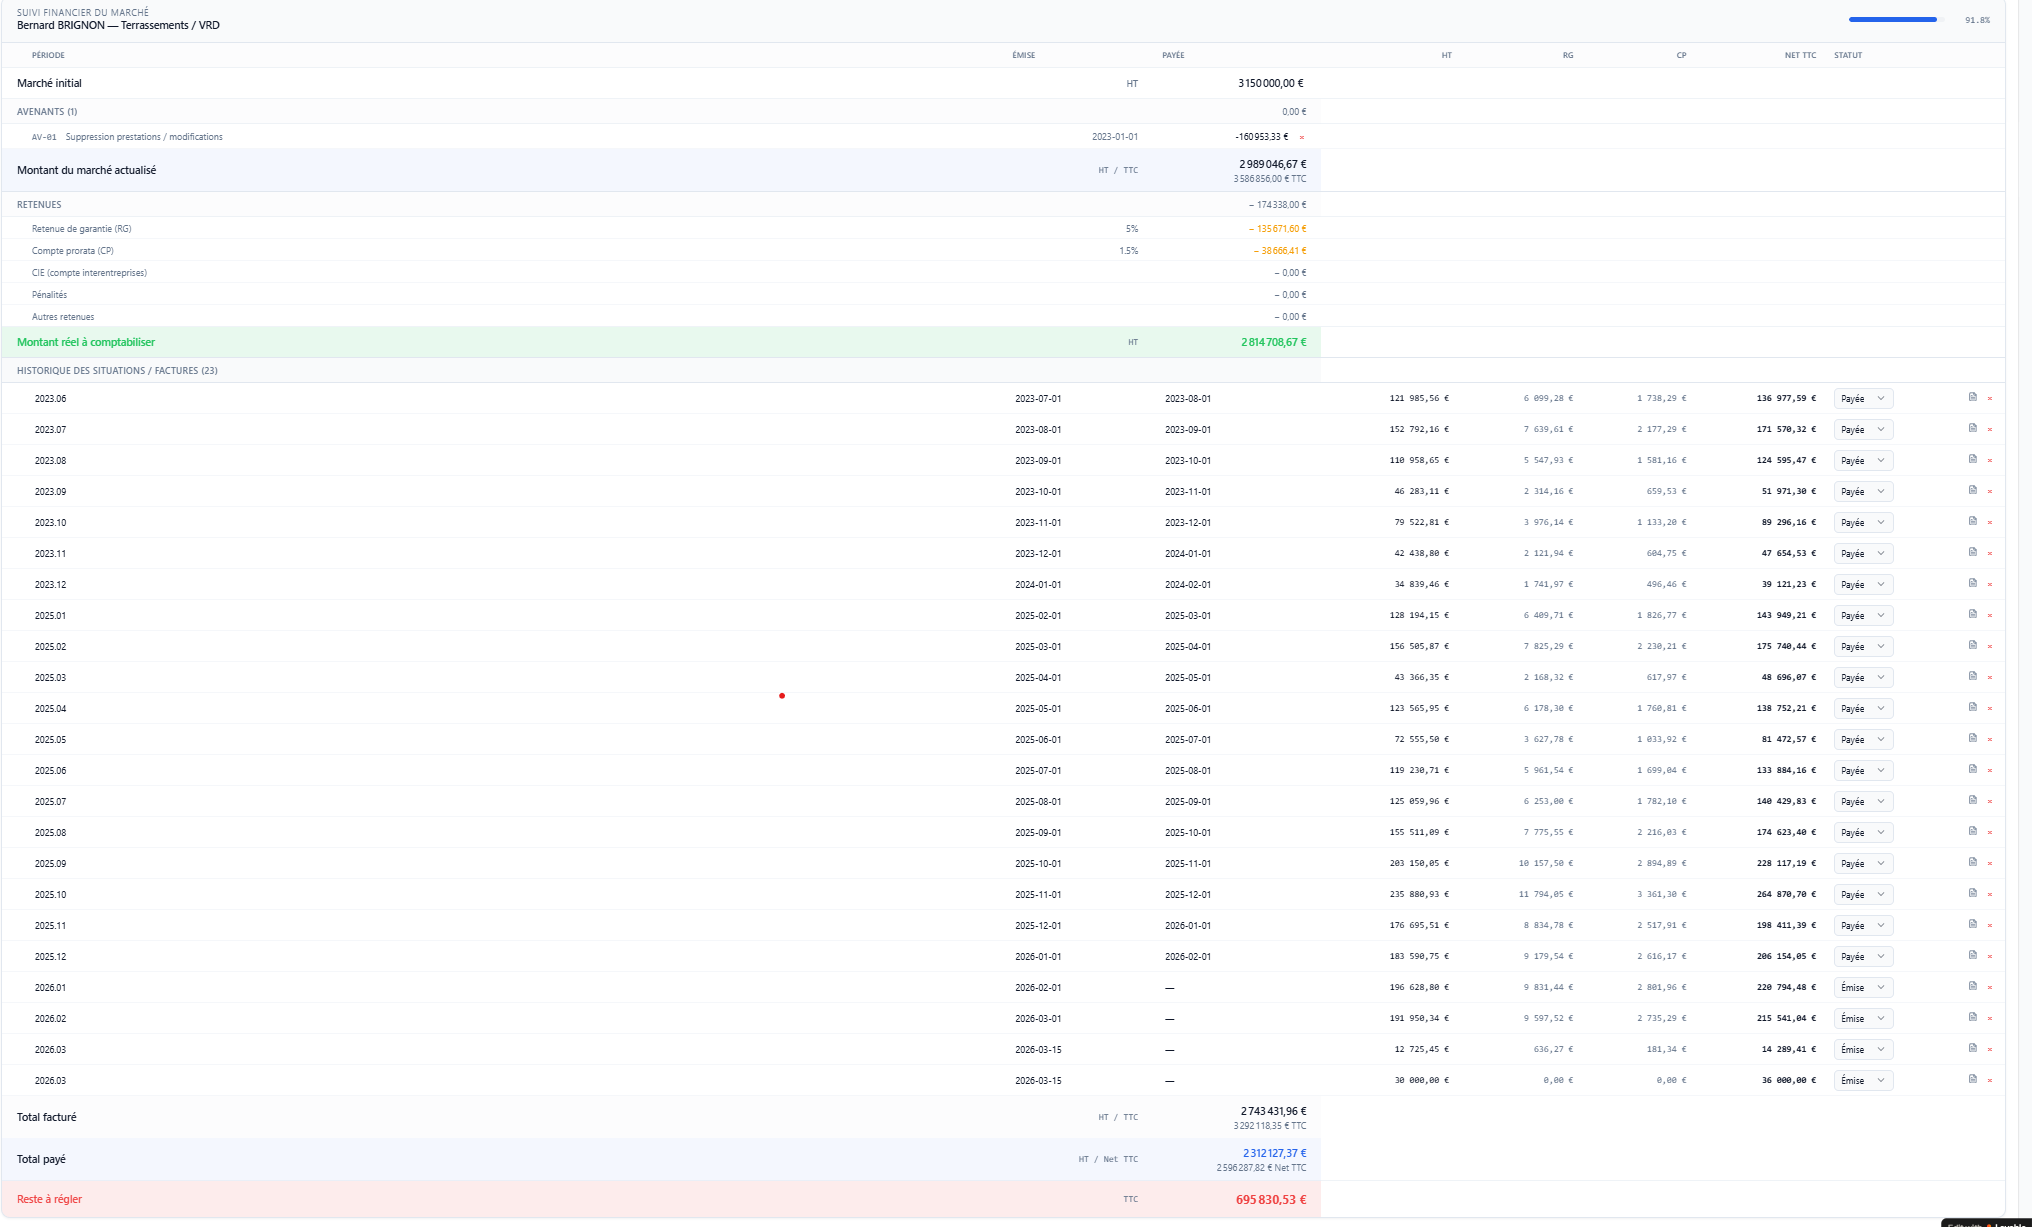Image resolution: width=2032 pixels, height=1227 pixels.
Task: Delete the situation row 2023.10
Action: tap(1989, 522)
